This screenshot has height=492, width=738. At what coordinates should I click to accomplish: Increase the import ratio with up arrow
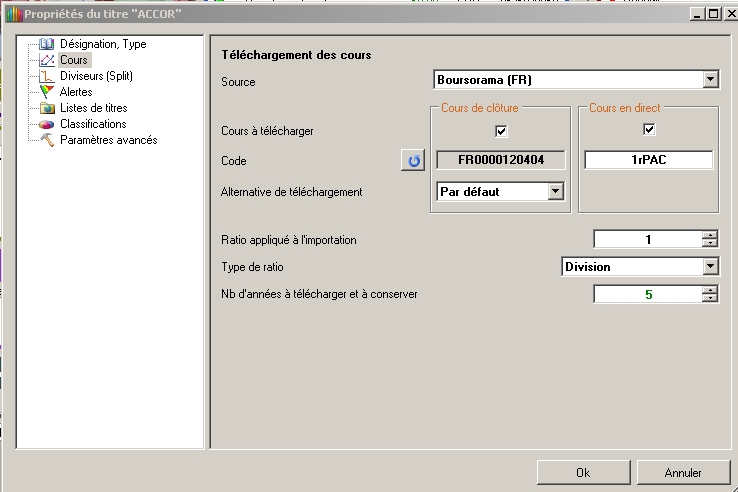tap(710, 236)
